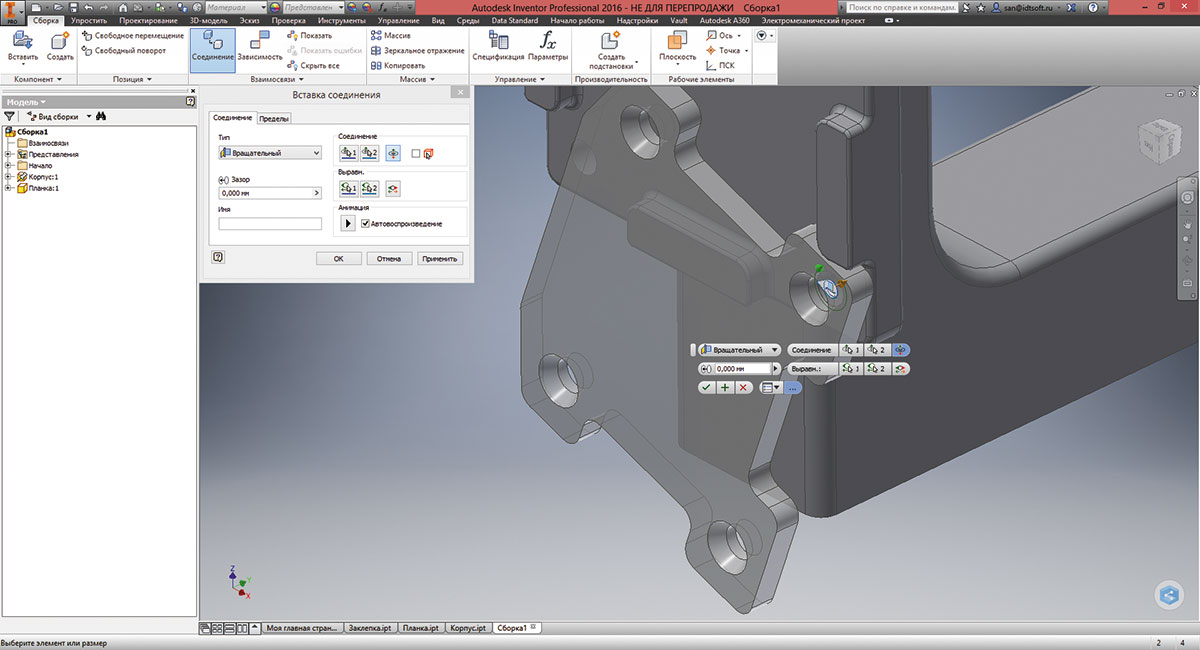Play the joint animation
Image resolution: width=1200 pixels, height=650 pixels.
click(348, 223)
